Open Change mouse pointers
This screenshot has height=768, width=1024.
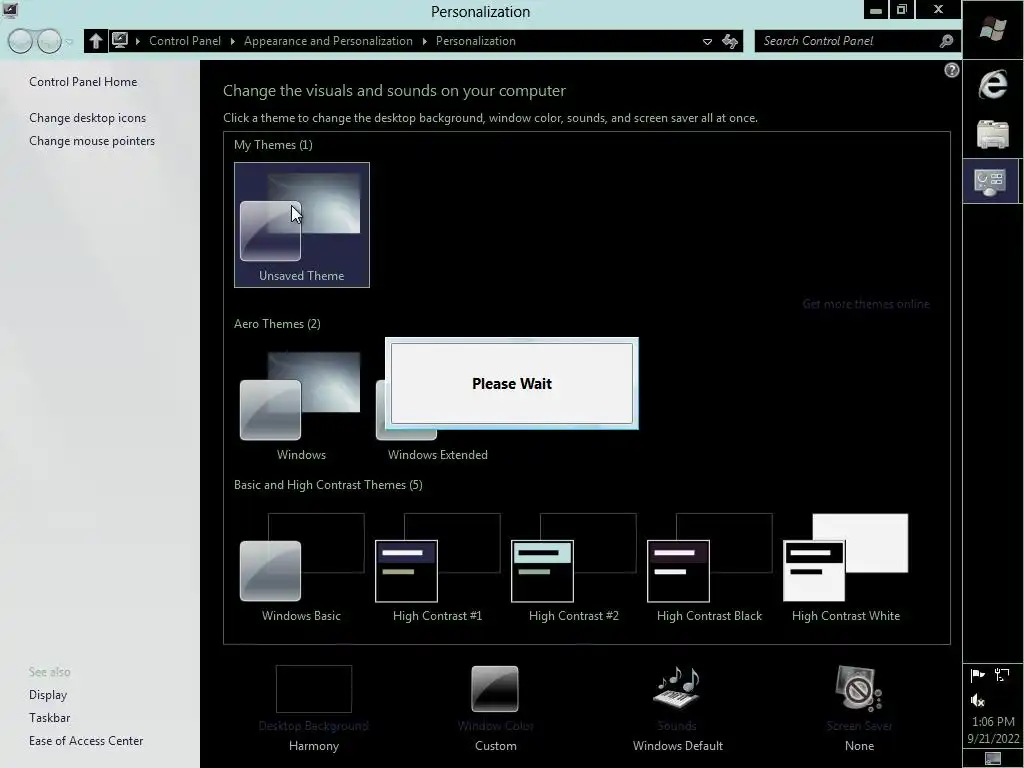coord(92,140)
